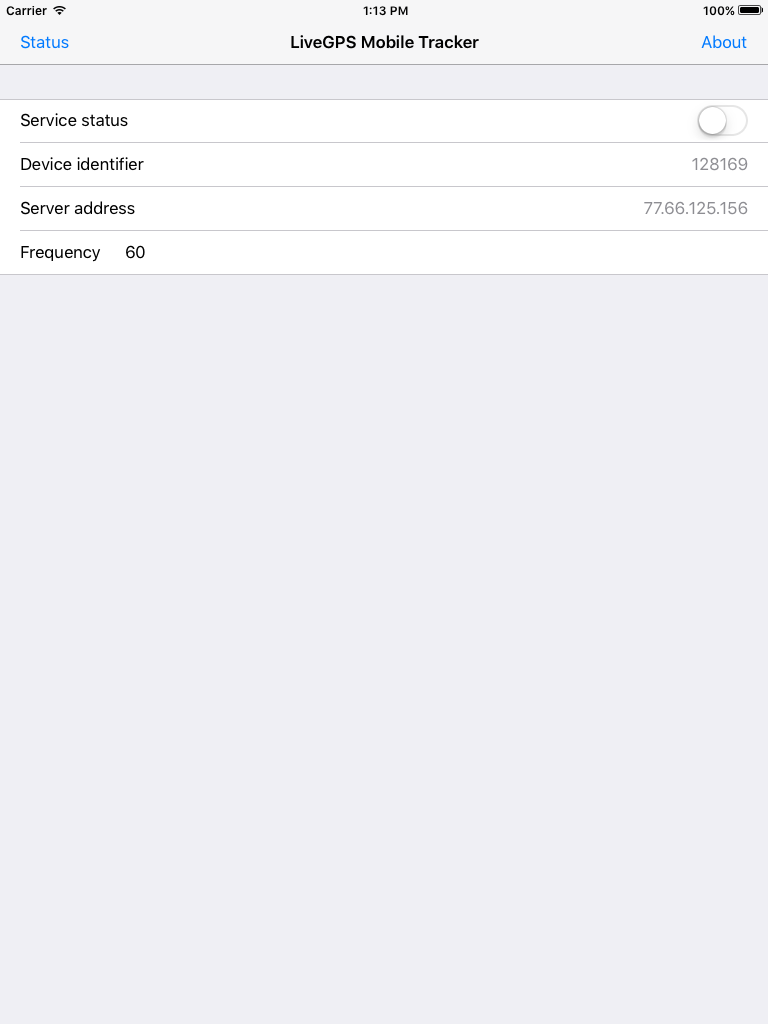
Task: Tap the Frequency row label
Action: pos(60,252)
